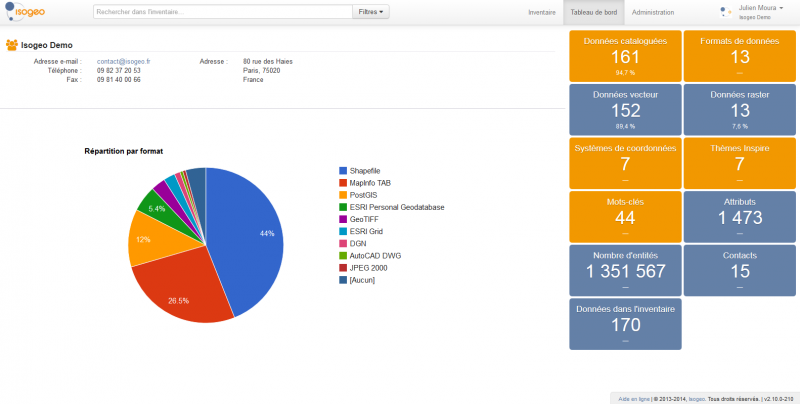Select the Données vecteur tile
Screen dimensions: 800x404
tap(624, 110)
